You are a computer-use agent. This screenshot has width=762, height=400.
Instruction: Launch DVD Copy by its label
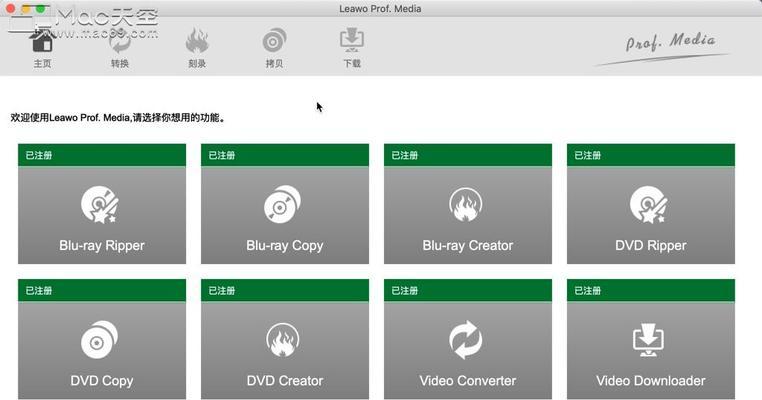[x=102, y=381]
